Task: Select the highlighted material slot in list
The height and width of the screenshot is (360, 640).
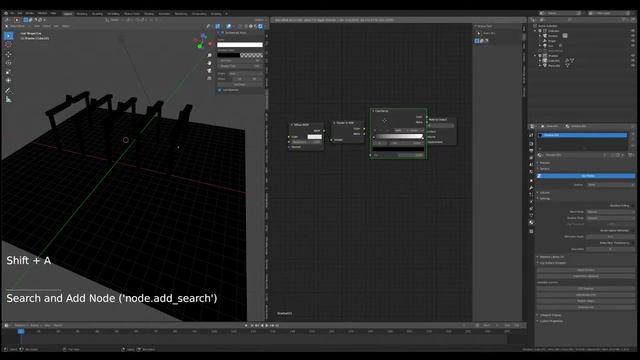Action: (583, 135)
